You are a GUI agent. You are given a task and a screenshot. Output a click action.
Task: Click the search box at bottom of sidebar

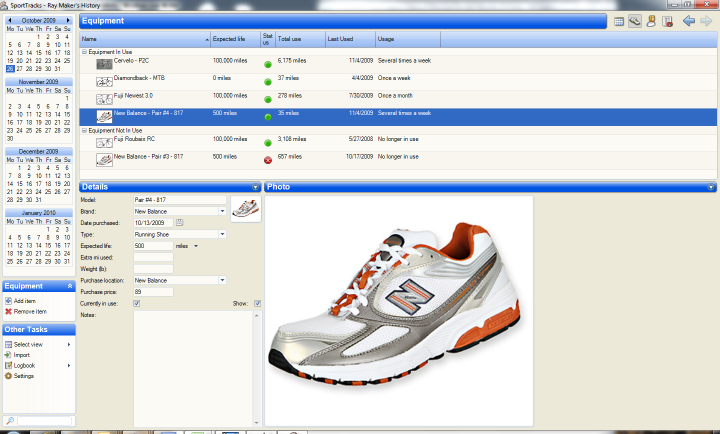45,420
